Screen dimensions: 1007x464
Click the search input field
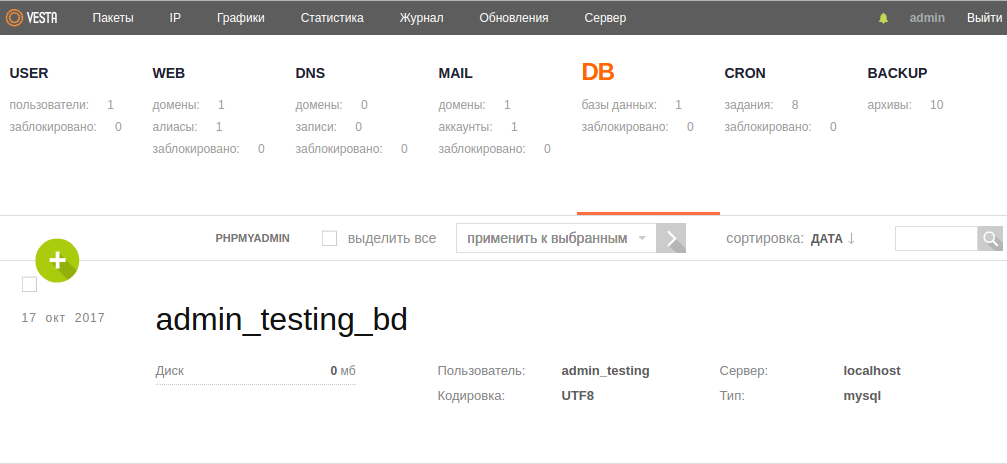(935, 238)
